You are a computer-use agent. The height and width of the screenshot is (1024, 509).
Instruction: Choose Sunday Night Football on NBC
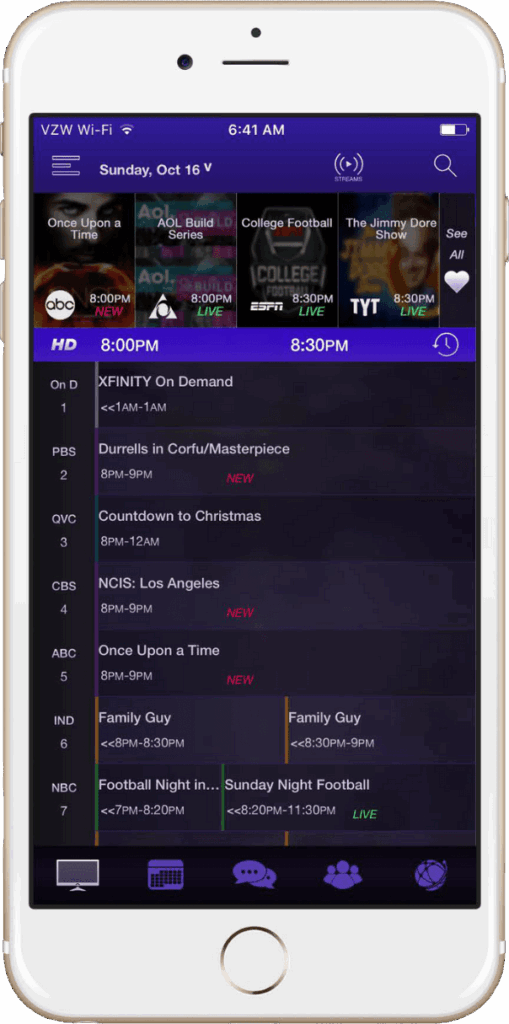pos(349,797)
